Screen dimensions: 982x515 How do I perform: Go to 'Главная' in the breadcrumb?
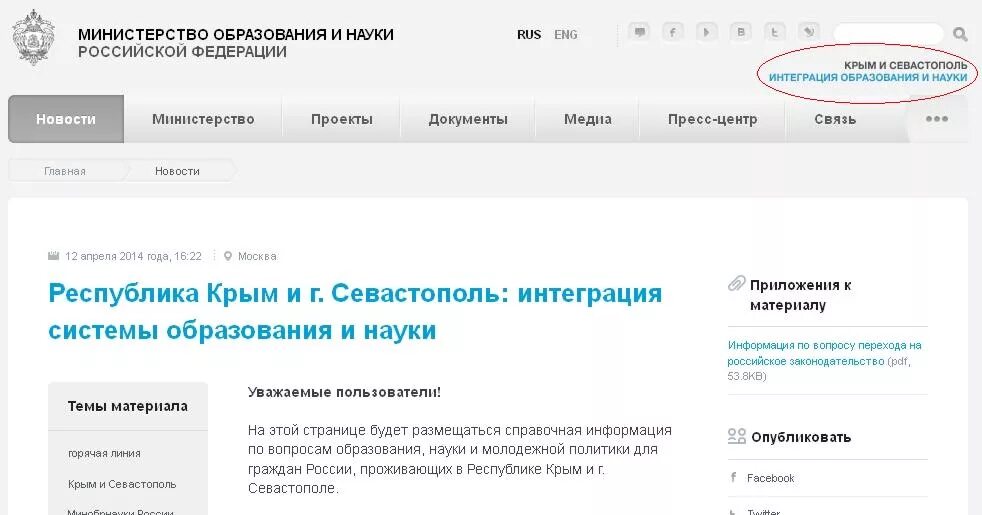click(x=65, y=171)
